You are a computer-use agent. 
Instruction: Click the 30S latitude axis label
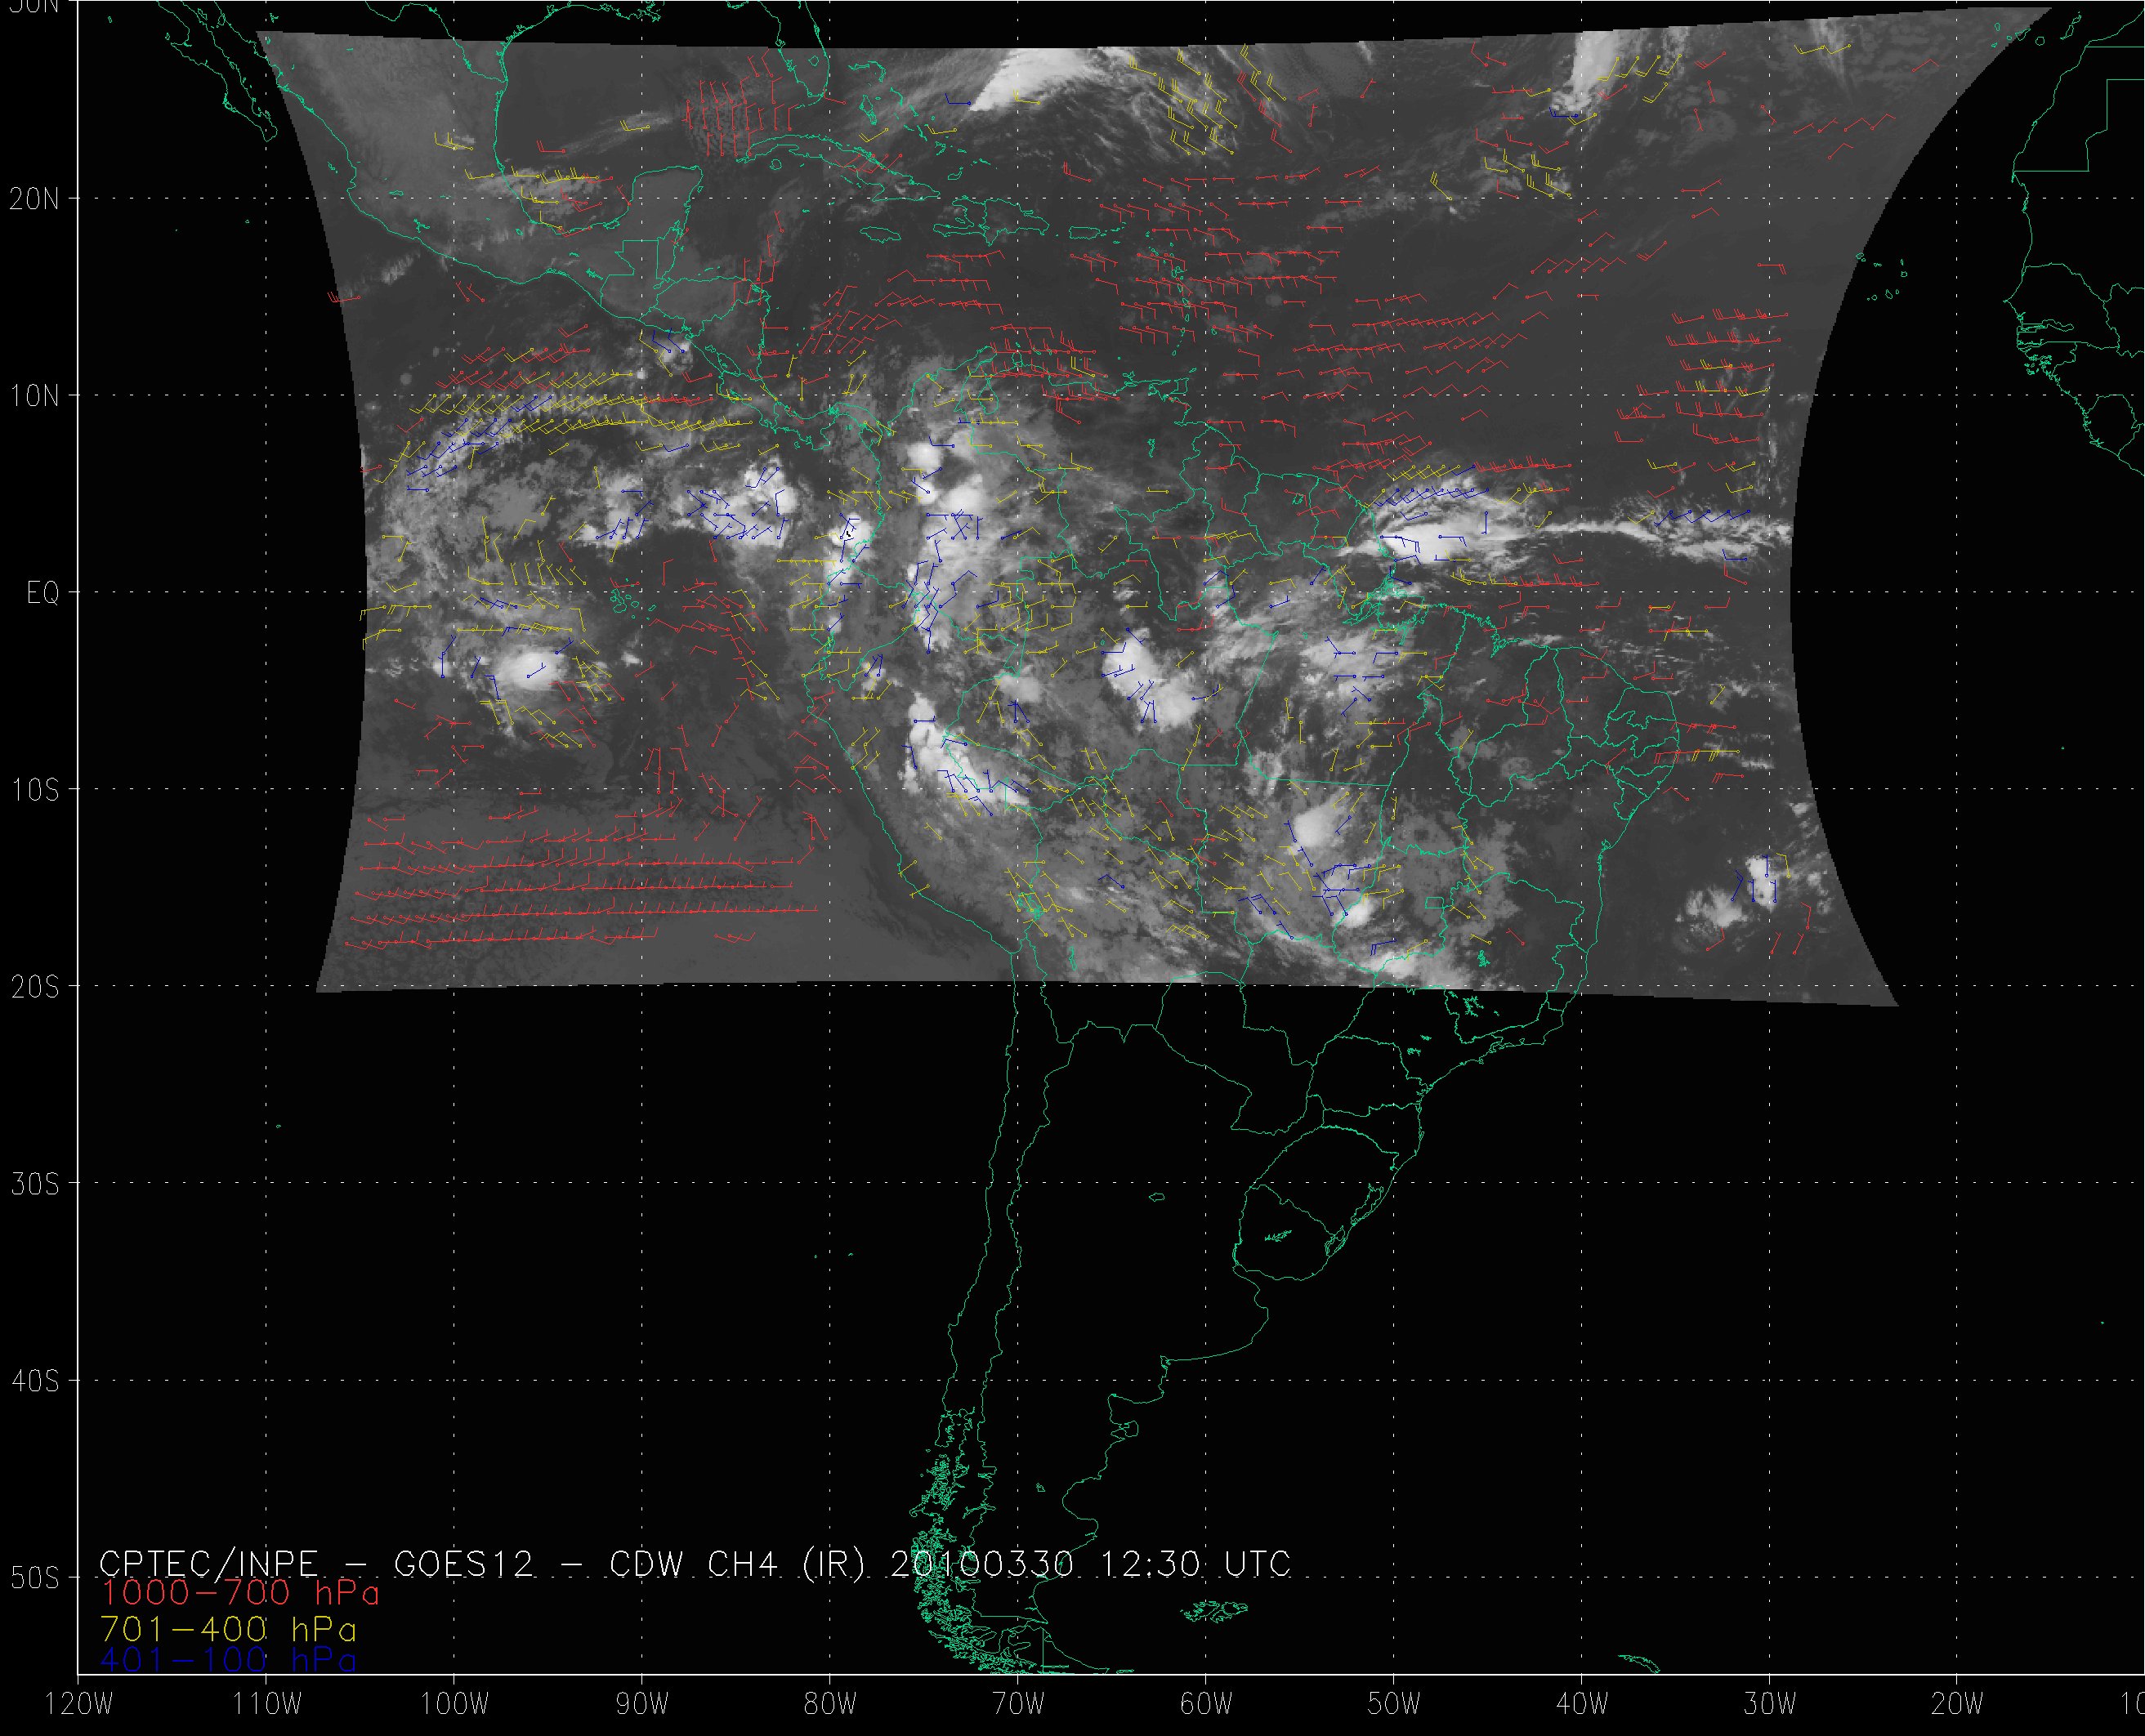coord(34,1184)
